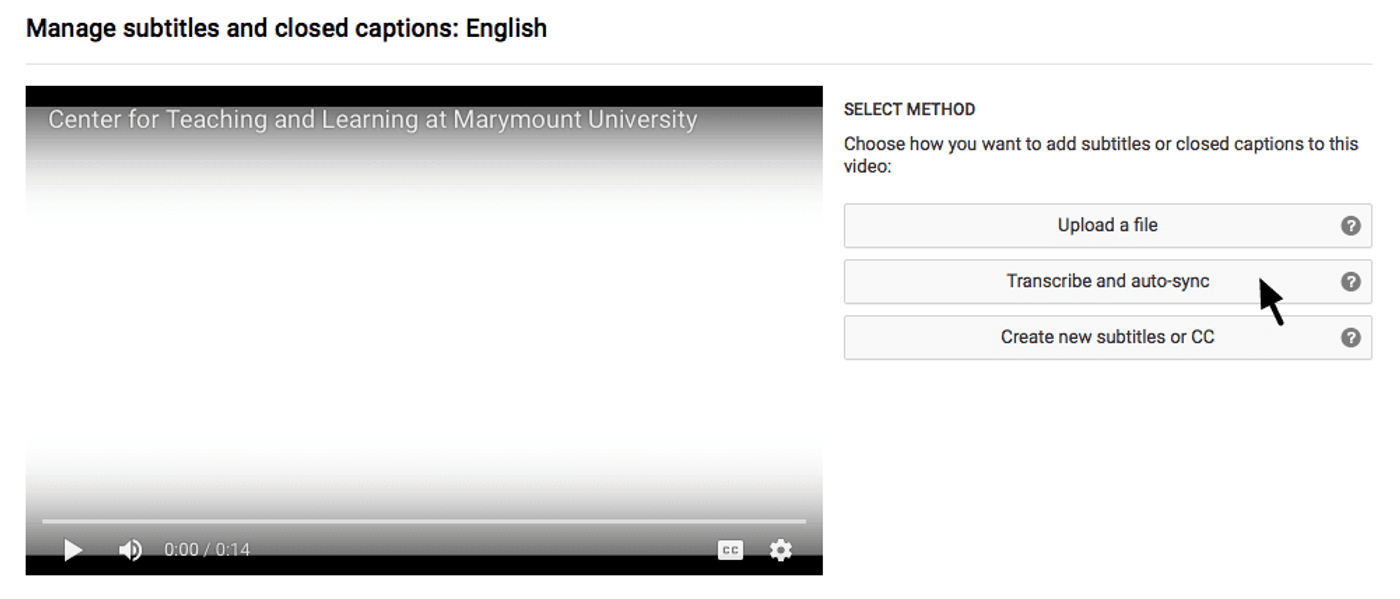The width and height of the screenshot is (1400, 599).
Task: Click the divider line under the heading
Action: [x=699, y=64]
